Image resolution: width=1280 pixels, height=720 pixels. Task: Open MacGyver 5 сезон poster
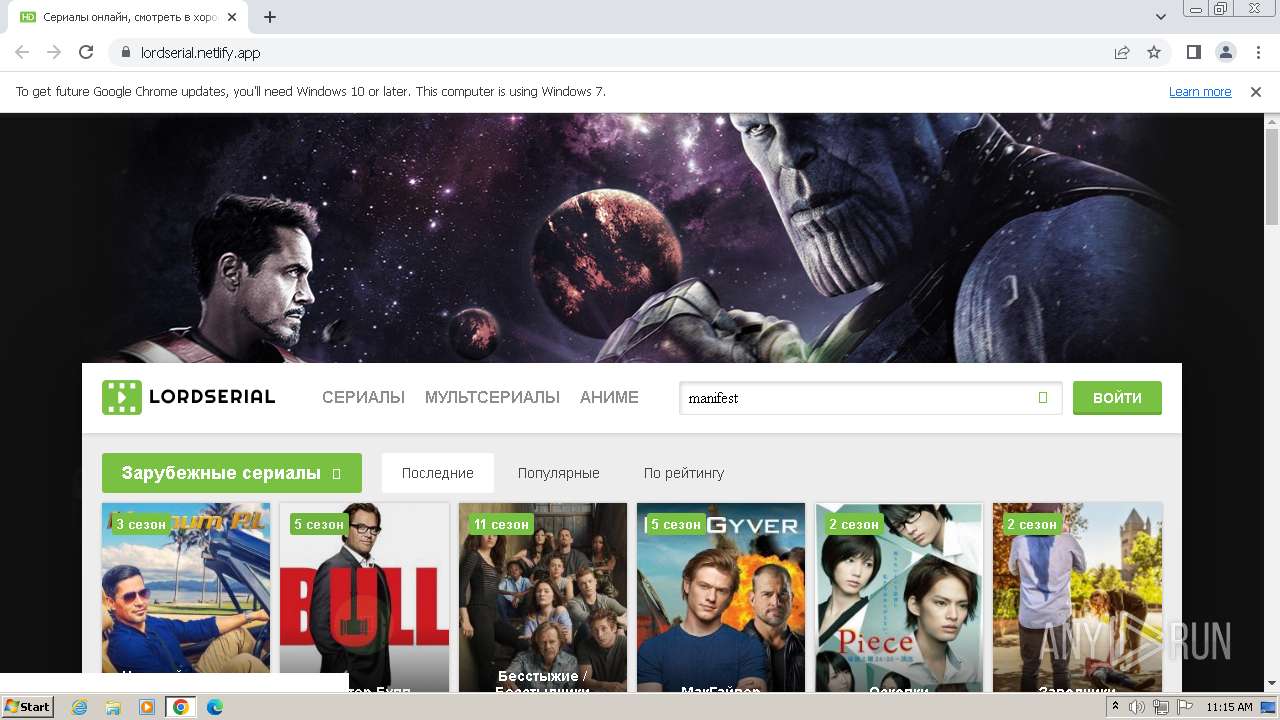point(721,598)
